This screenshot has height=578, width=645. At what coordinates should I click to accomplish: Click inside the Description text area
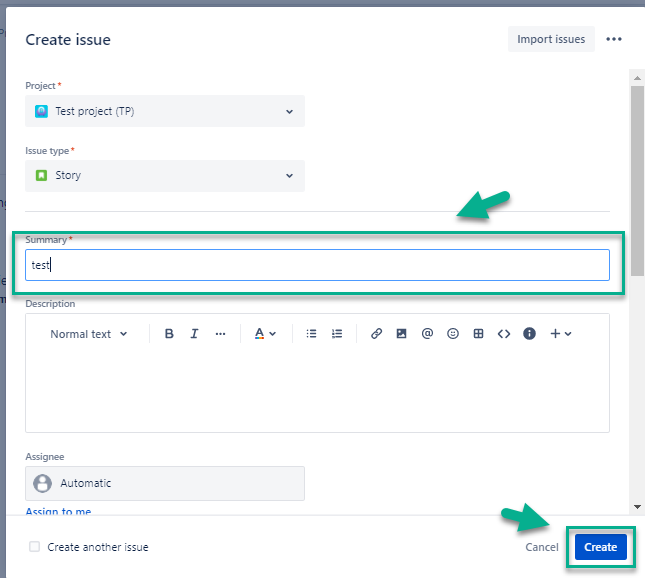tap(317, 389)
